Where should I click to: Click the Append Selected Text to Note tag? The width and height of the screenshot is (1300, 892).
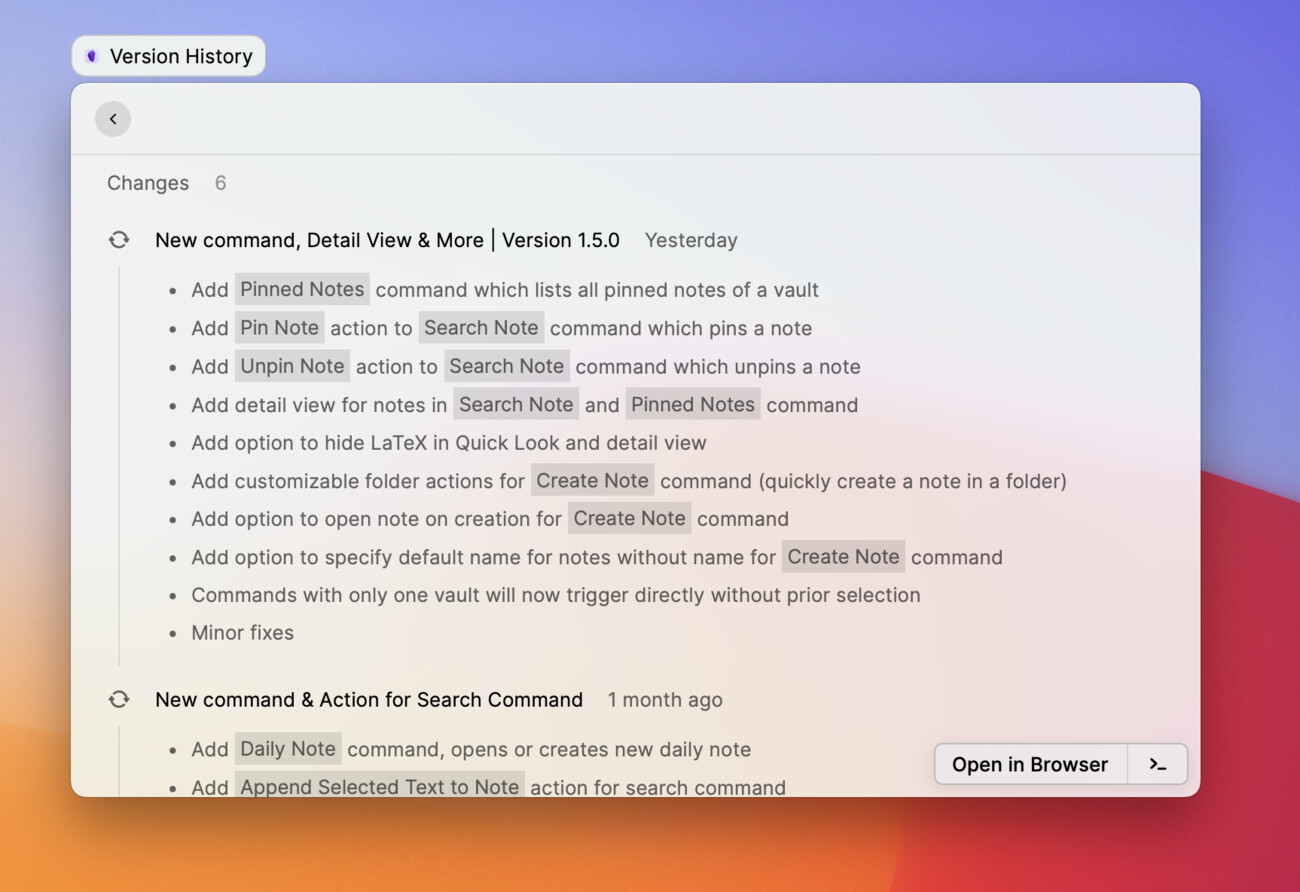378,787
